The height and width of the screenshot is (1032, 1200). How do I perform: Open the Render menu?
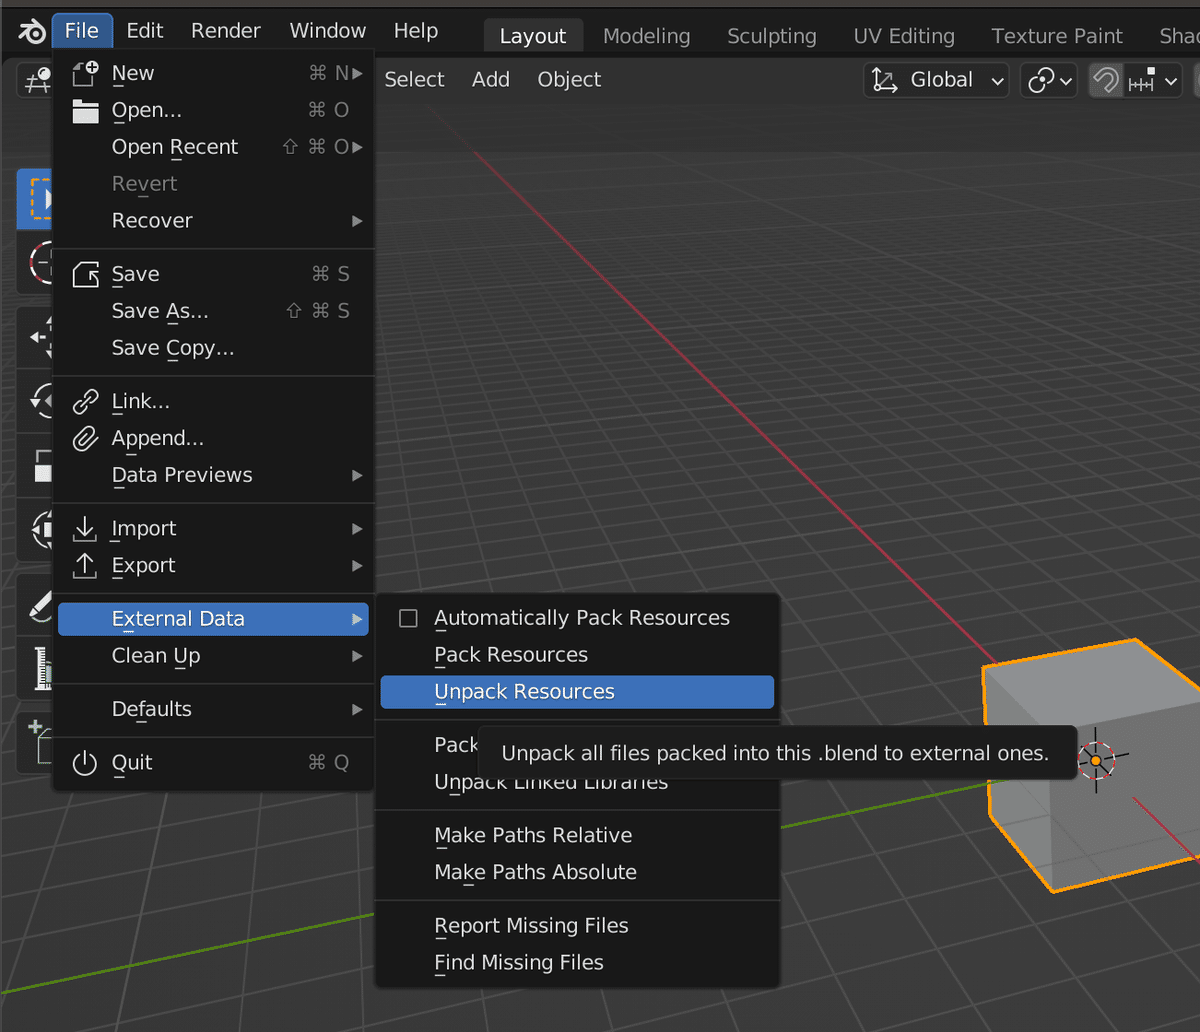(x=226, y=31)
